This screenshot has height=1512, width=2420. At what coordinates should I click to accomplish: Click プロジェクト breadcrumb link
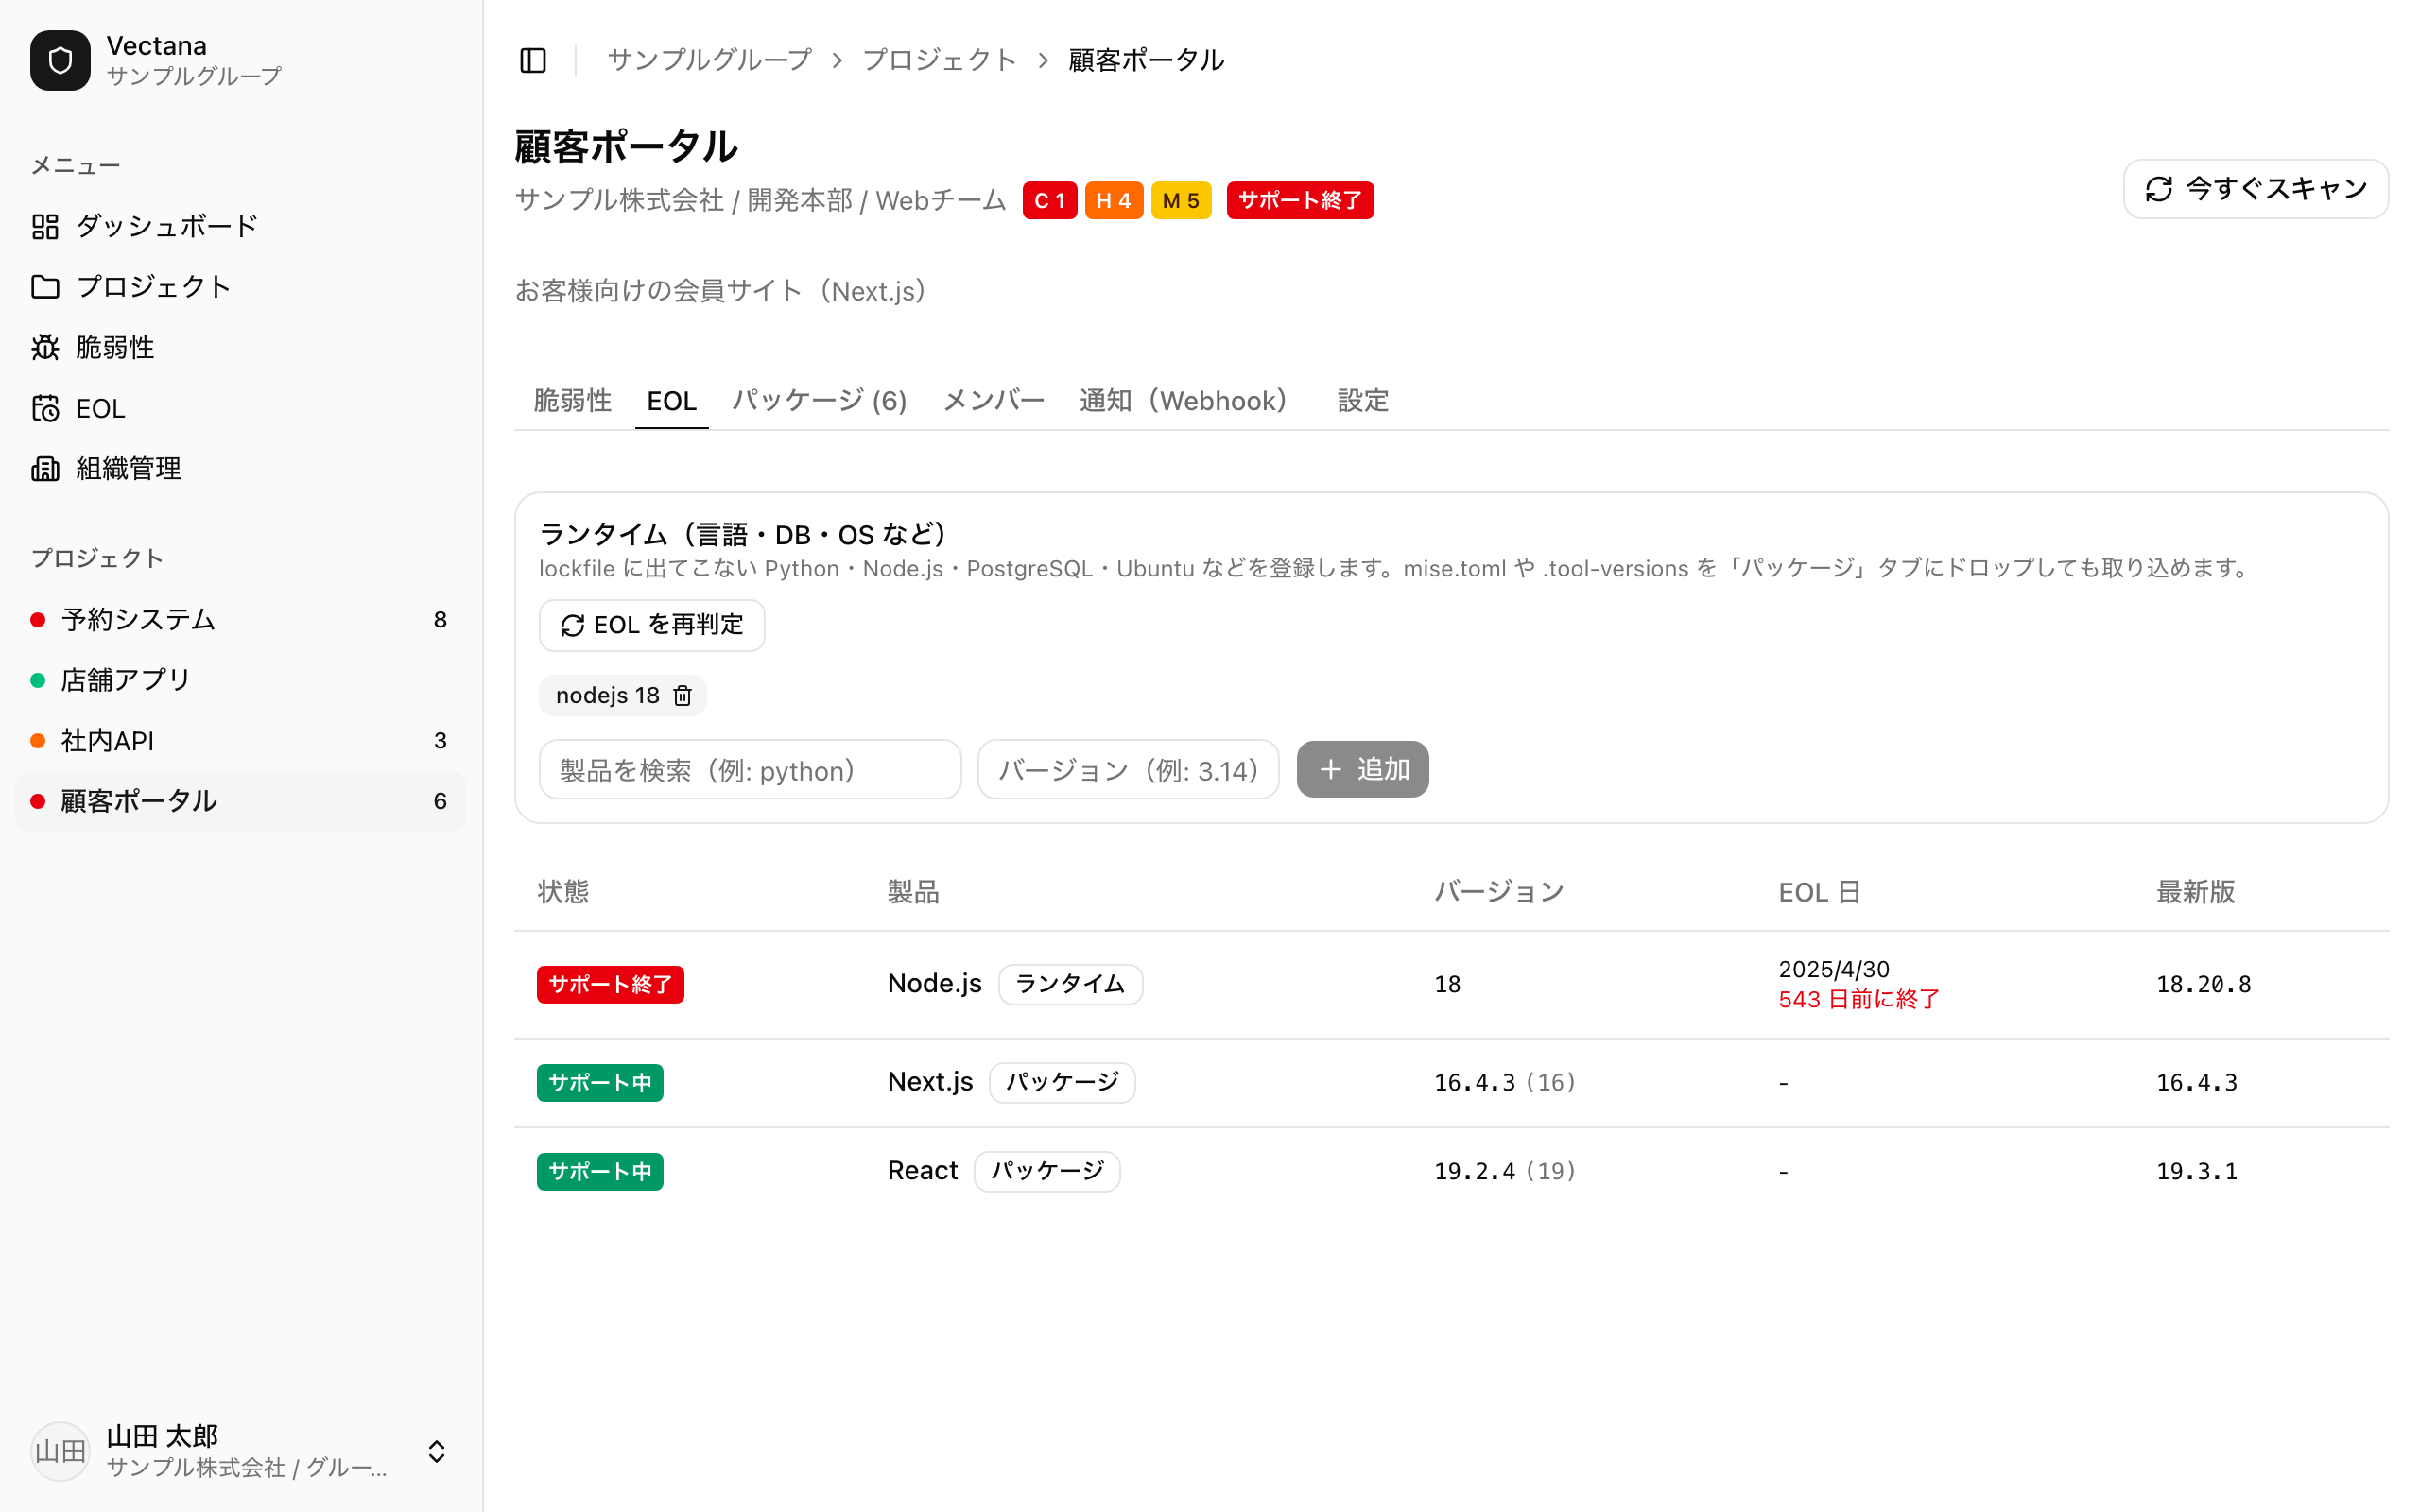pyautogui.click(x=939, y=60)
